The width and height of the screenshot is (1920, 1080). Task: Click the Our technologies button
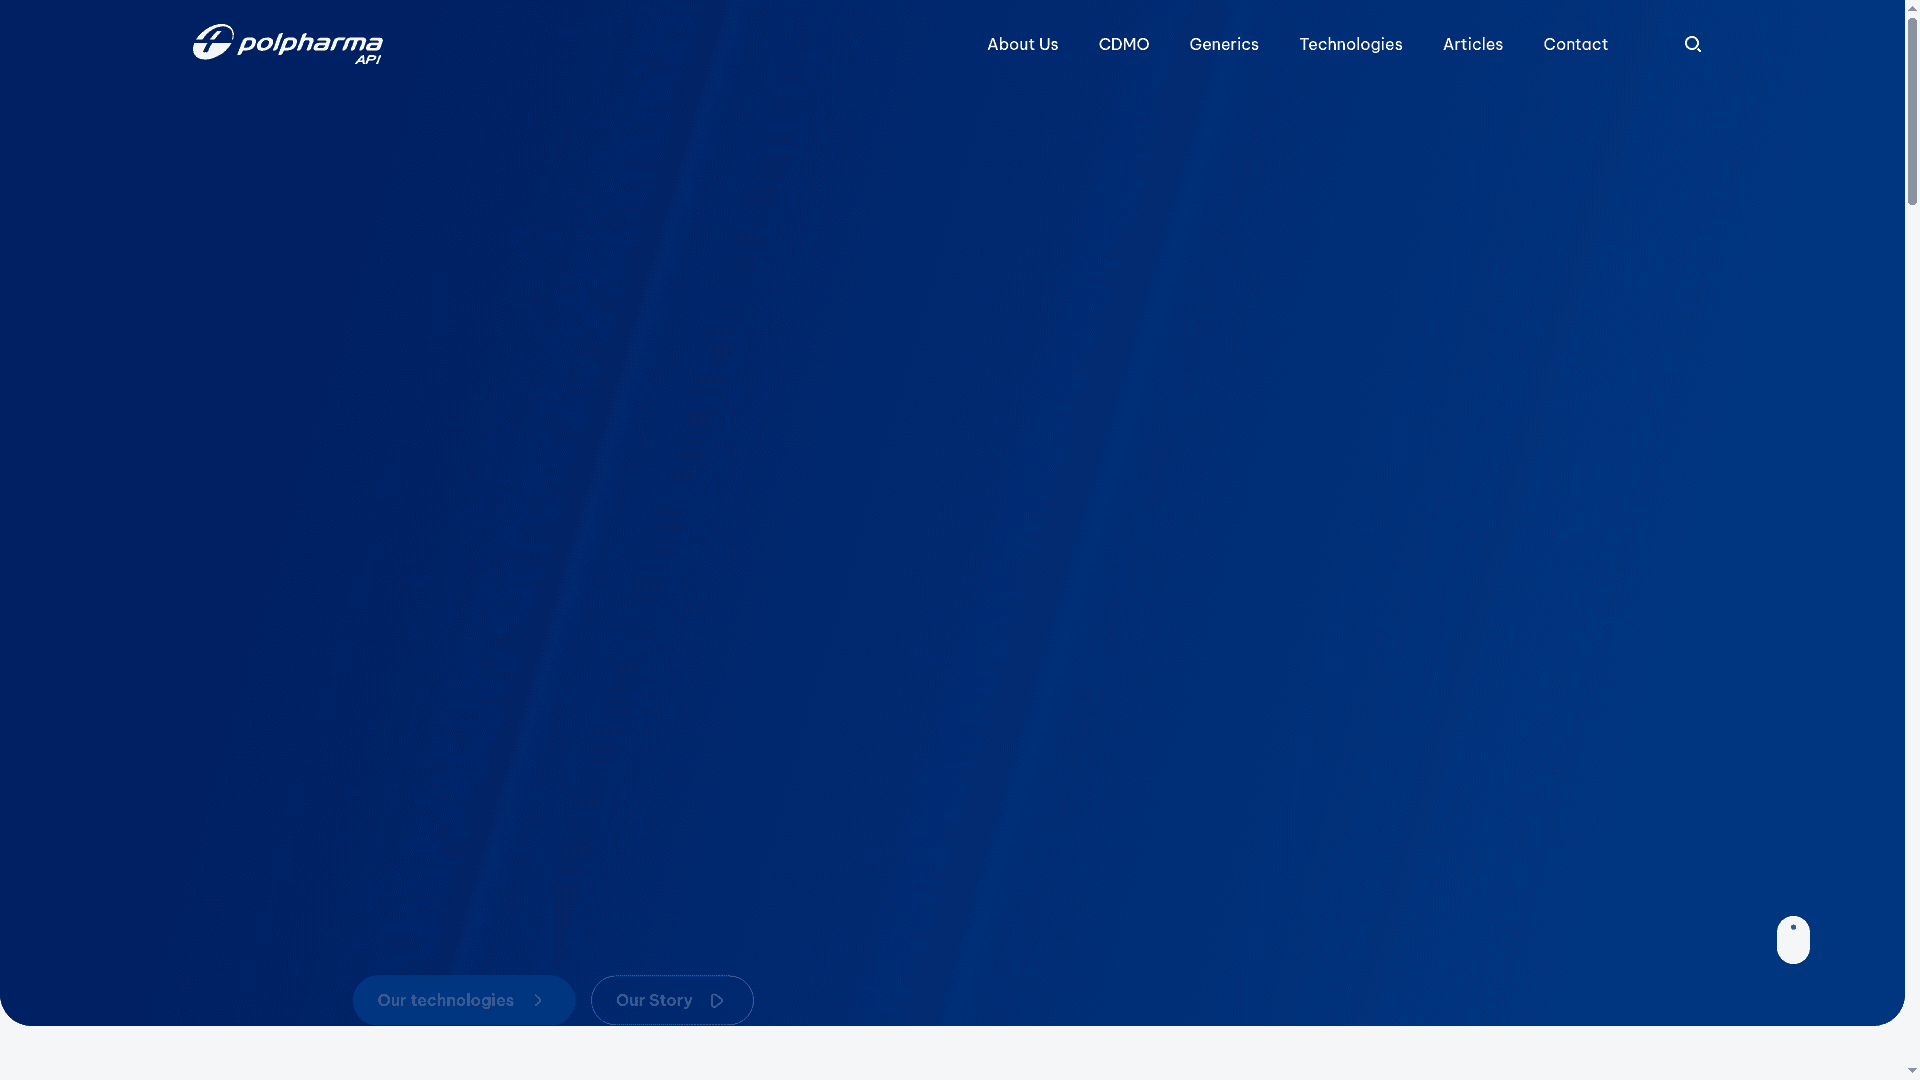(463, 1000)
